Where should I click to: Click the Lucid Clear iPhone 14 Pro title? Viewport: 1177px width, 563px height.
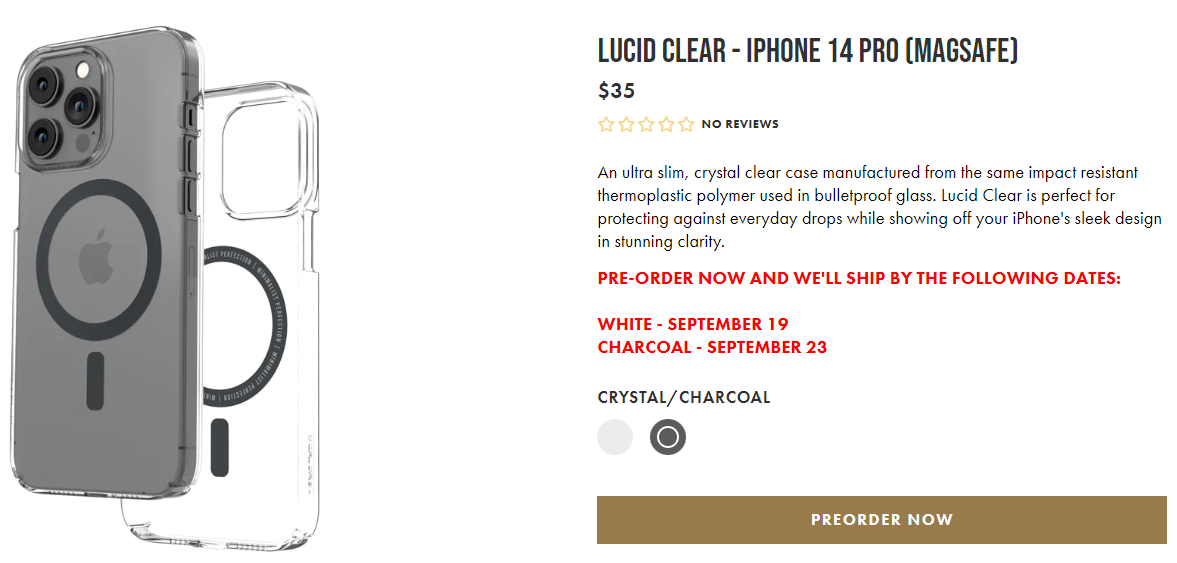(x=807, y=51)
